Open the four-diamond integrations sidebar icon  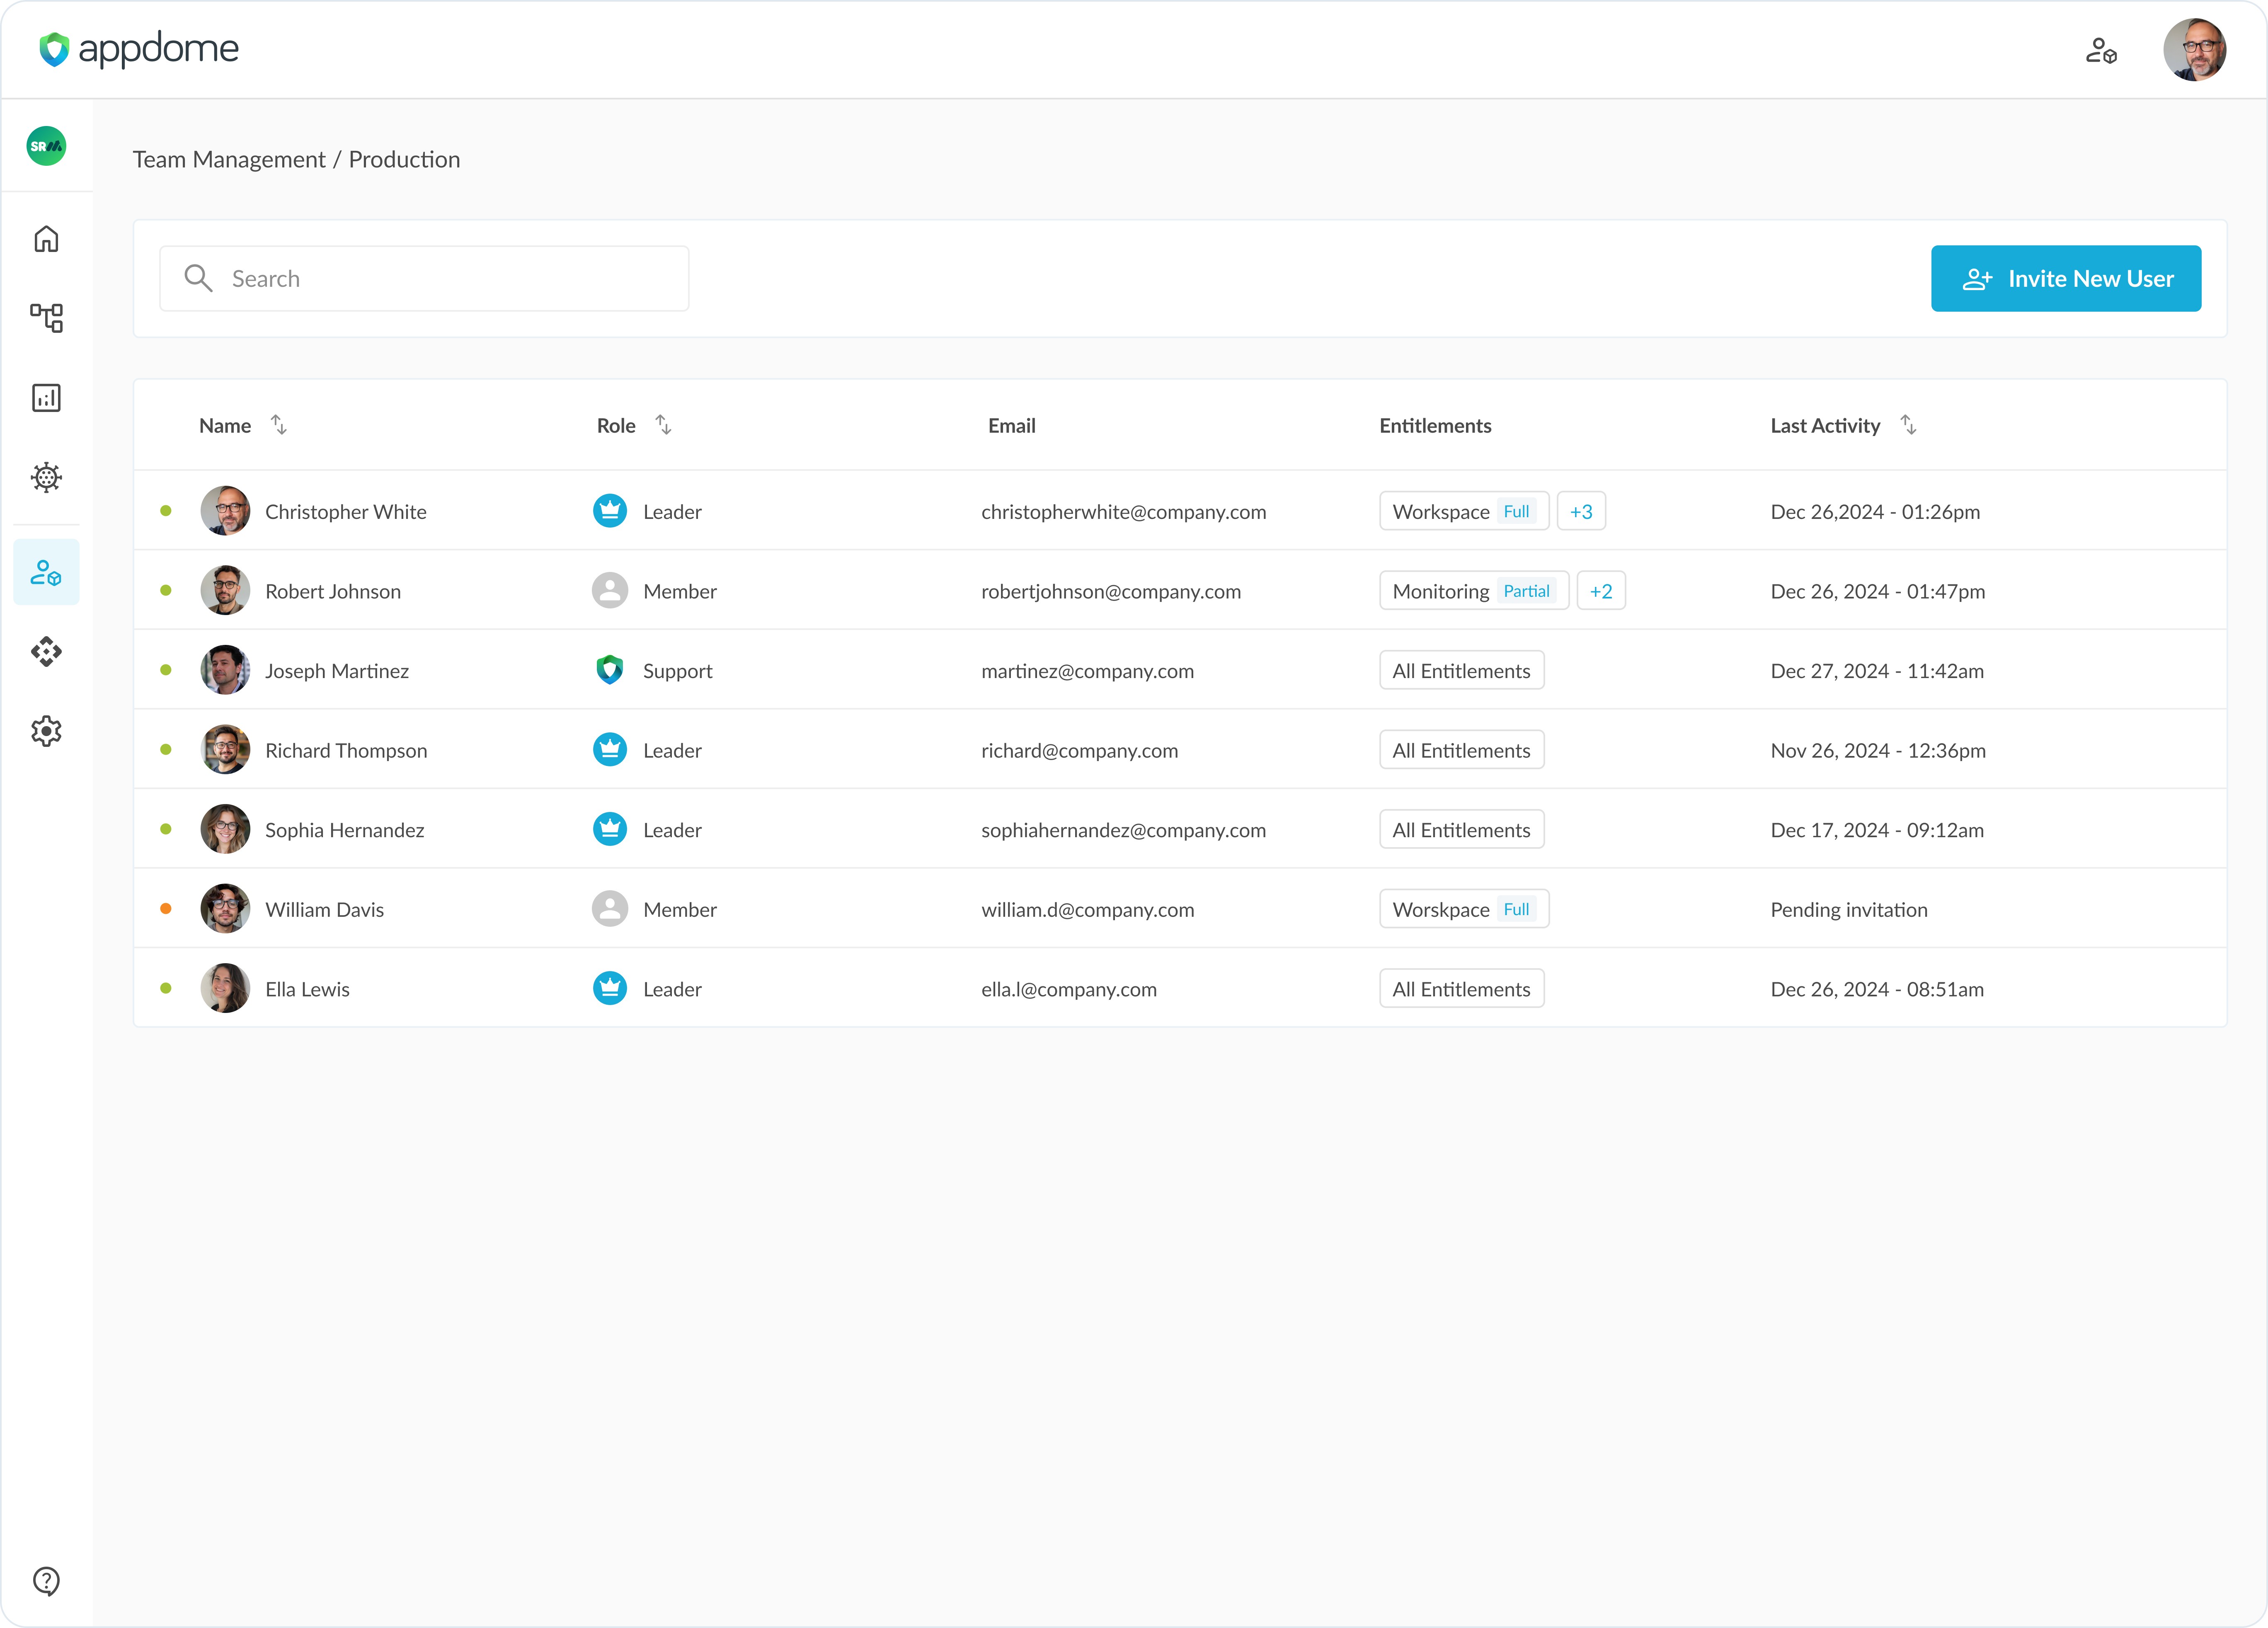point(46,652)
